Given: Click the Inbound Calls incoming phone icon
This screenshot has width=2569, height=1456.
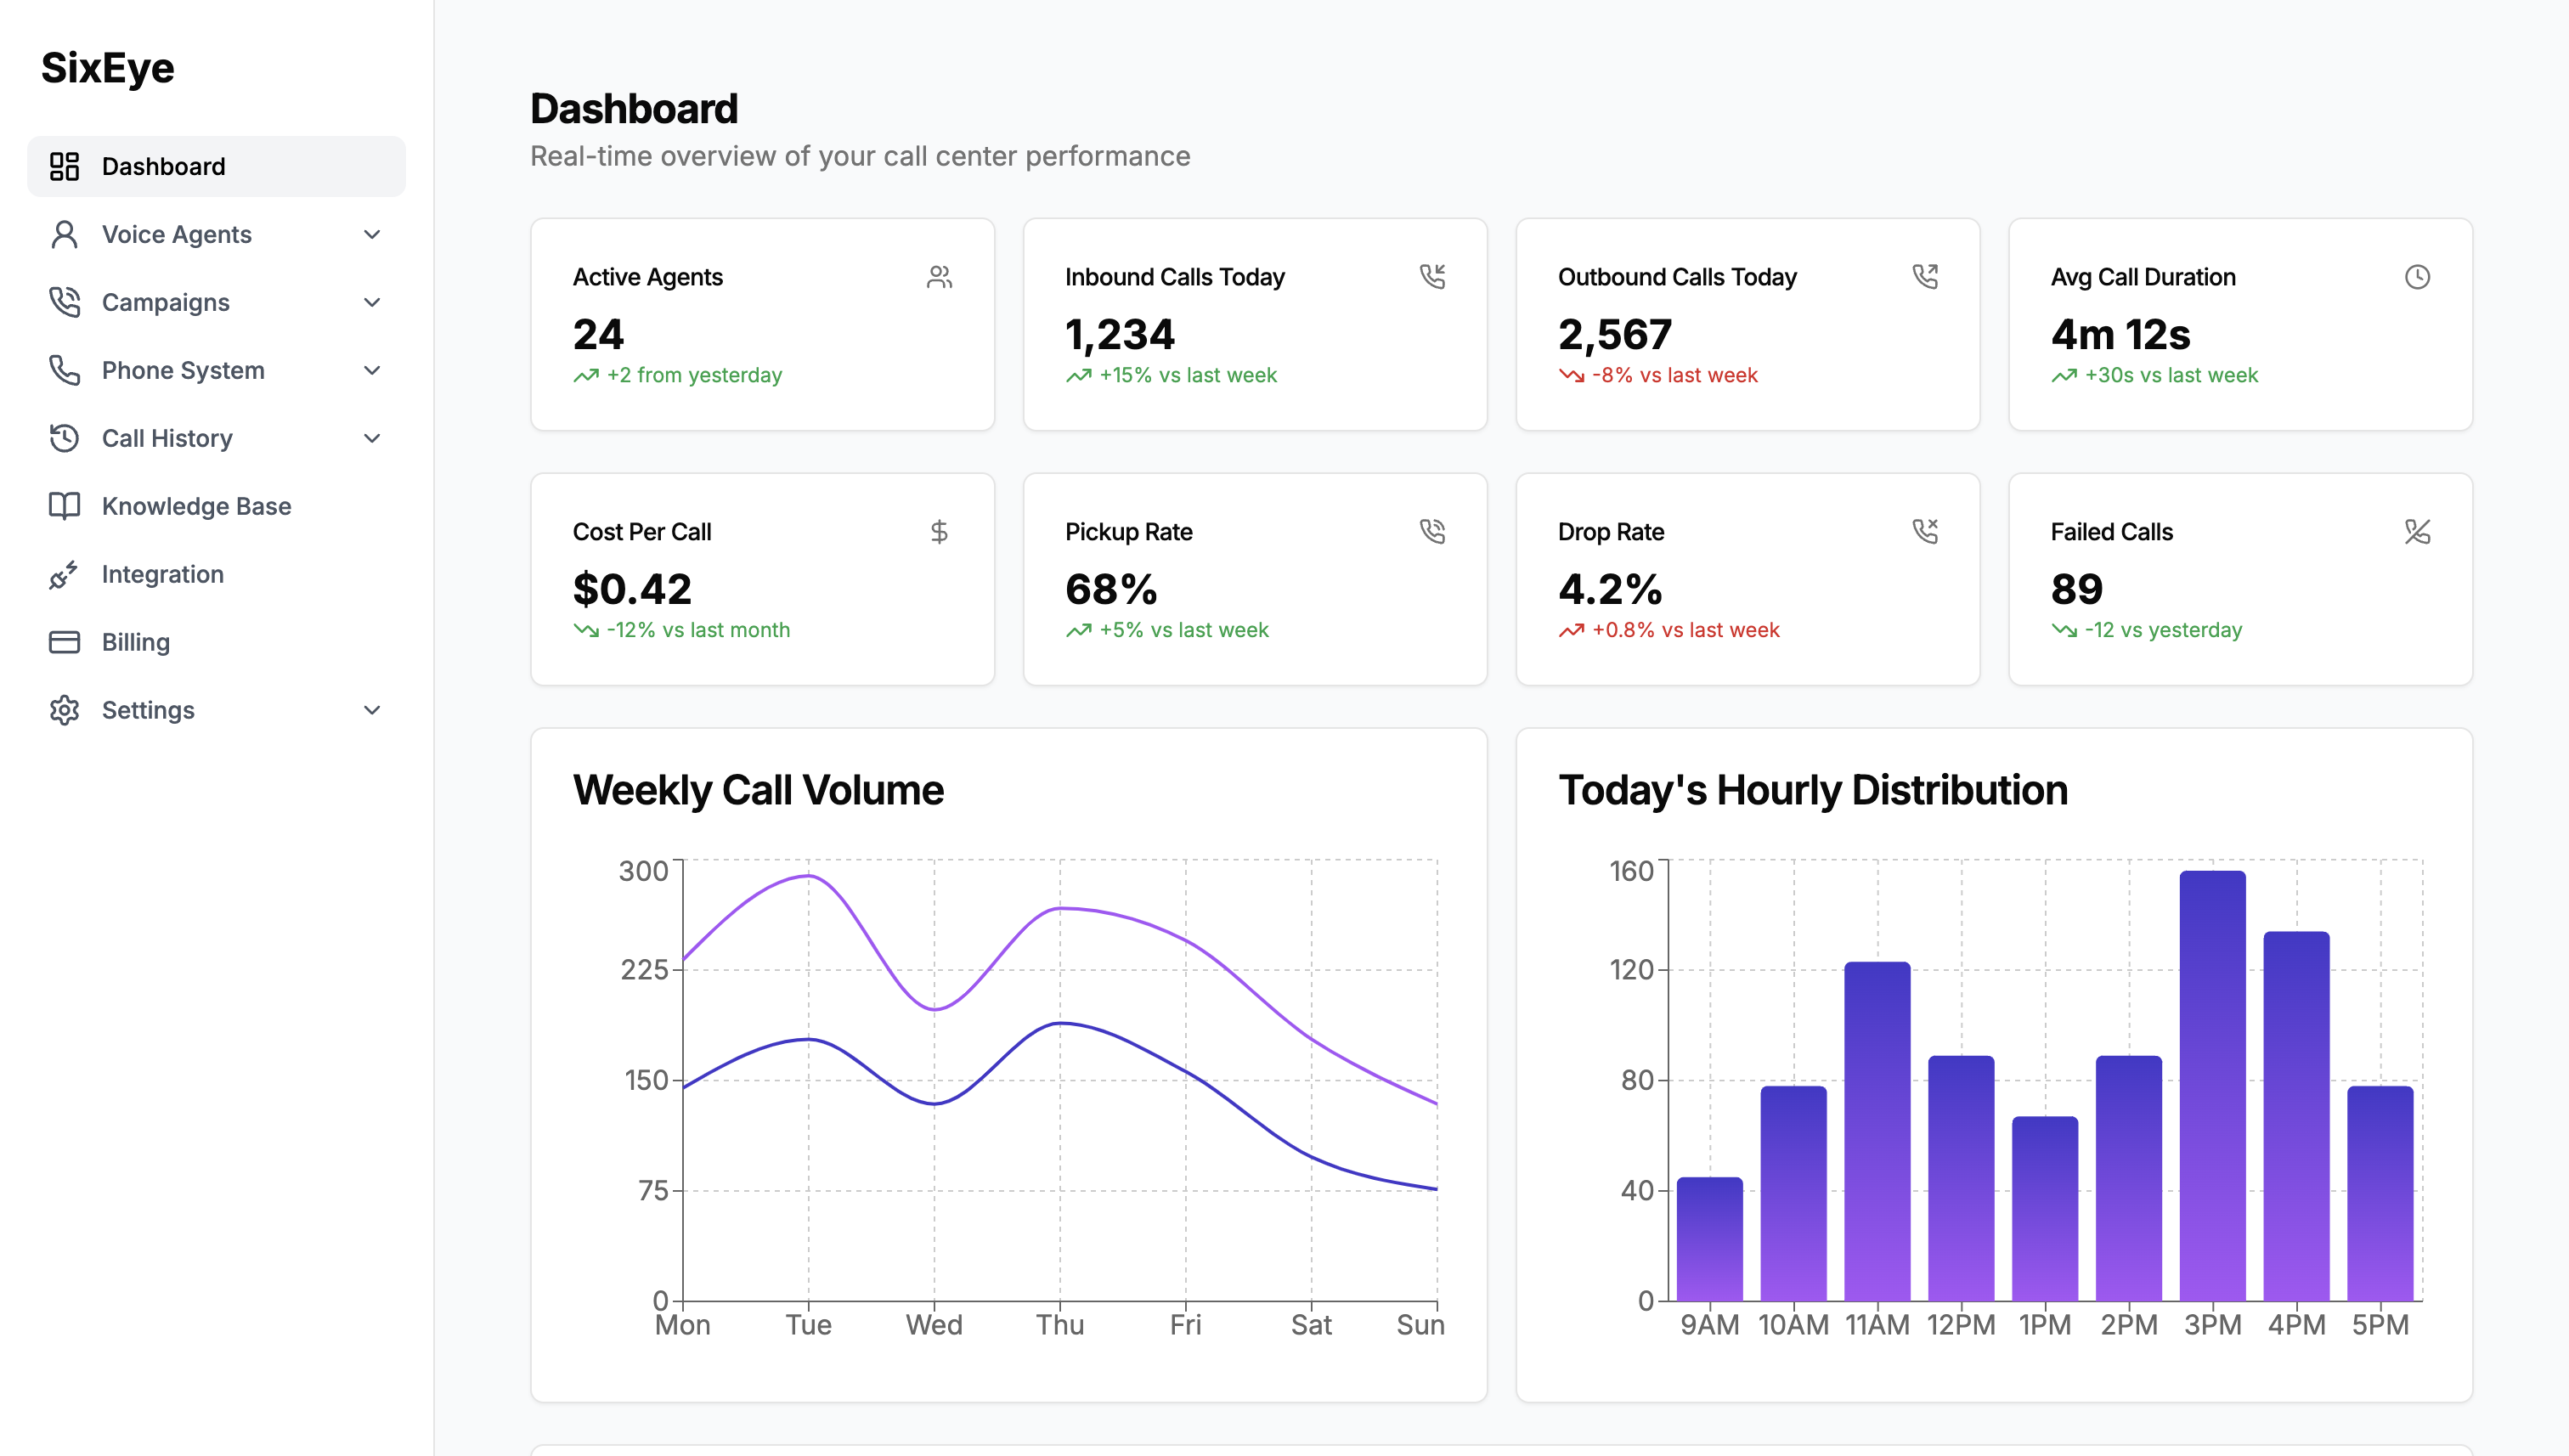Looking at the screenshot, I should 1432,277.
